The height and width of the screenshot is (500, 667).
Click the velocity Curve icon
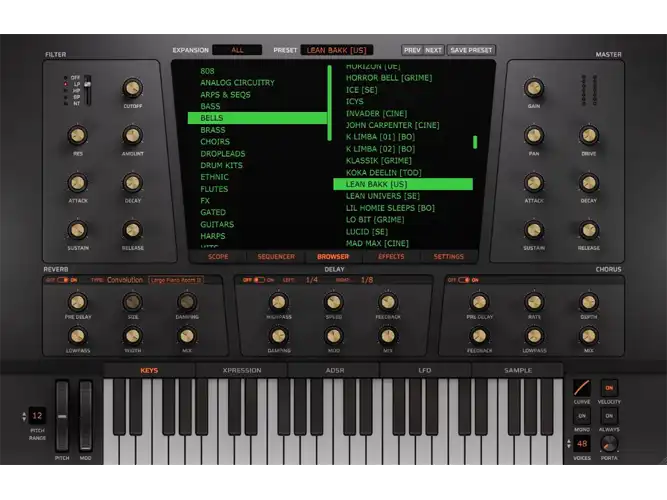581,388
